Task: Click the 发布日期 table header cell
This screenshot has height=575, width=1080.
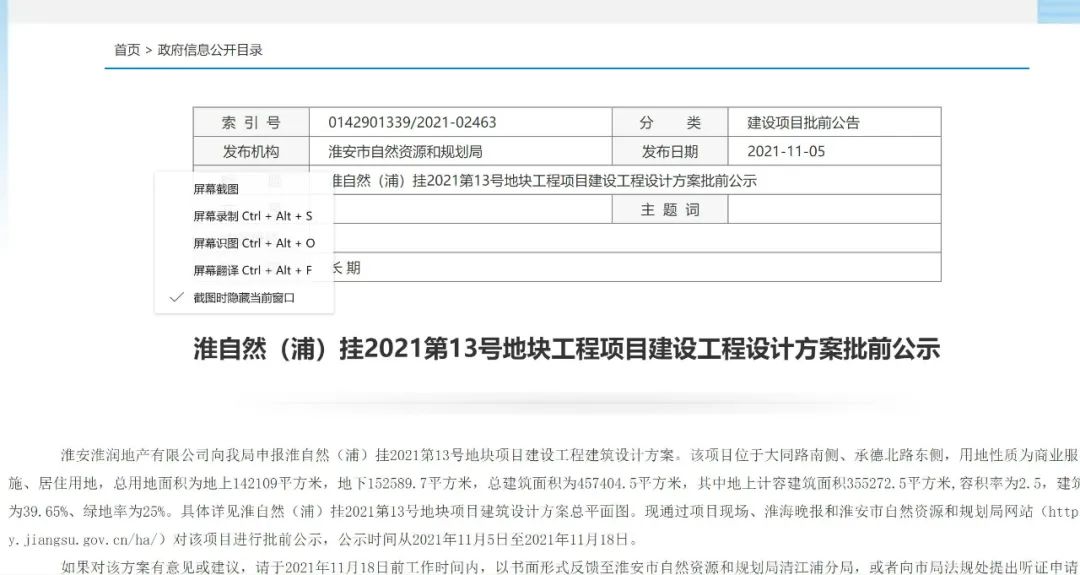Action: 670,151
